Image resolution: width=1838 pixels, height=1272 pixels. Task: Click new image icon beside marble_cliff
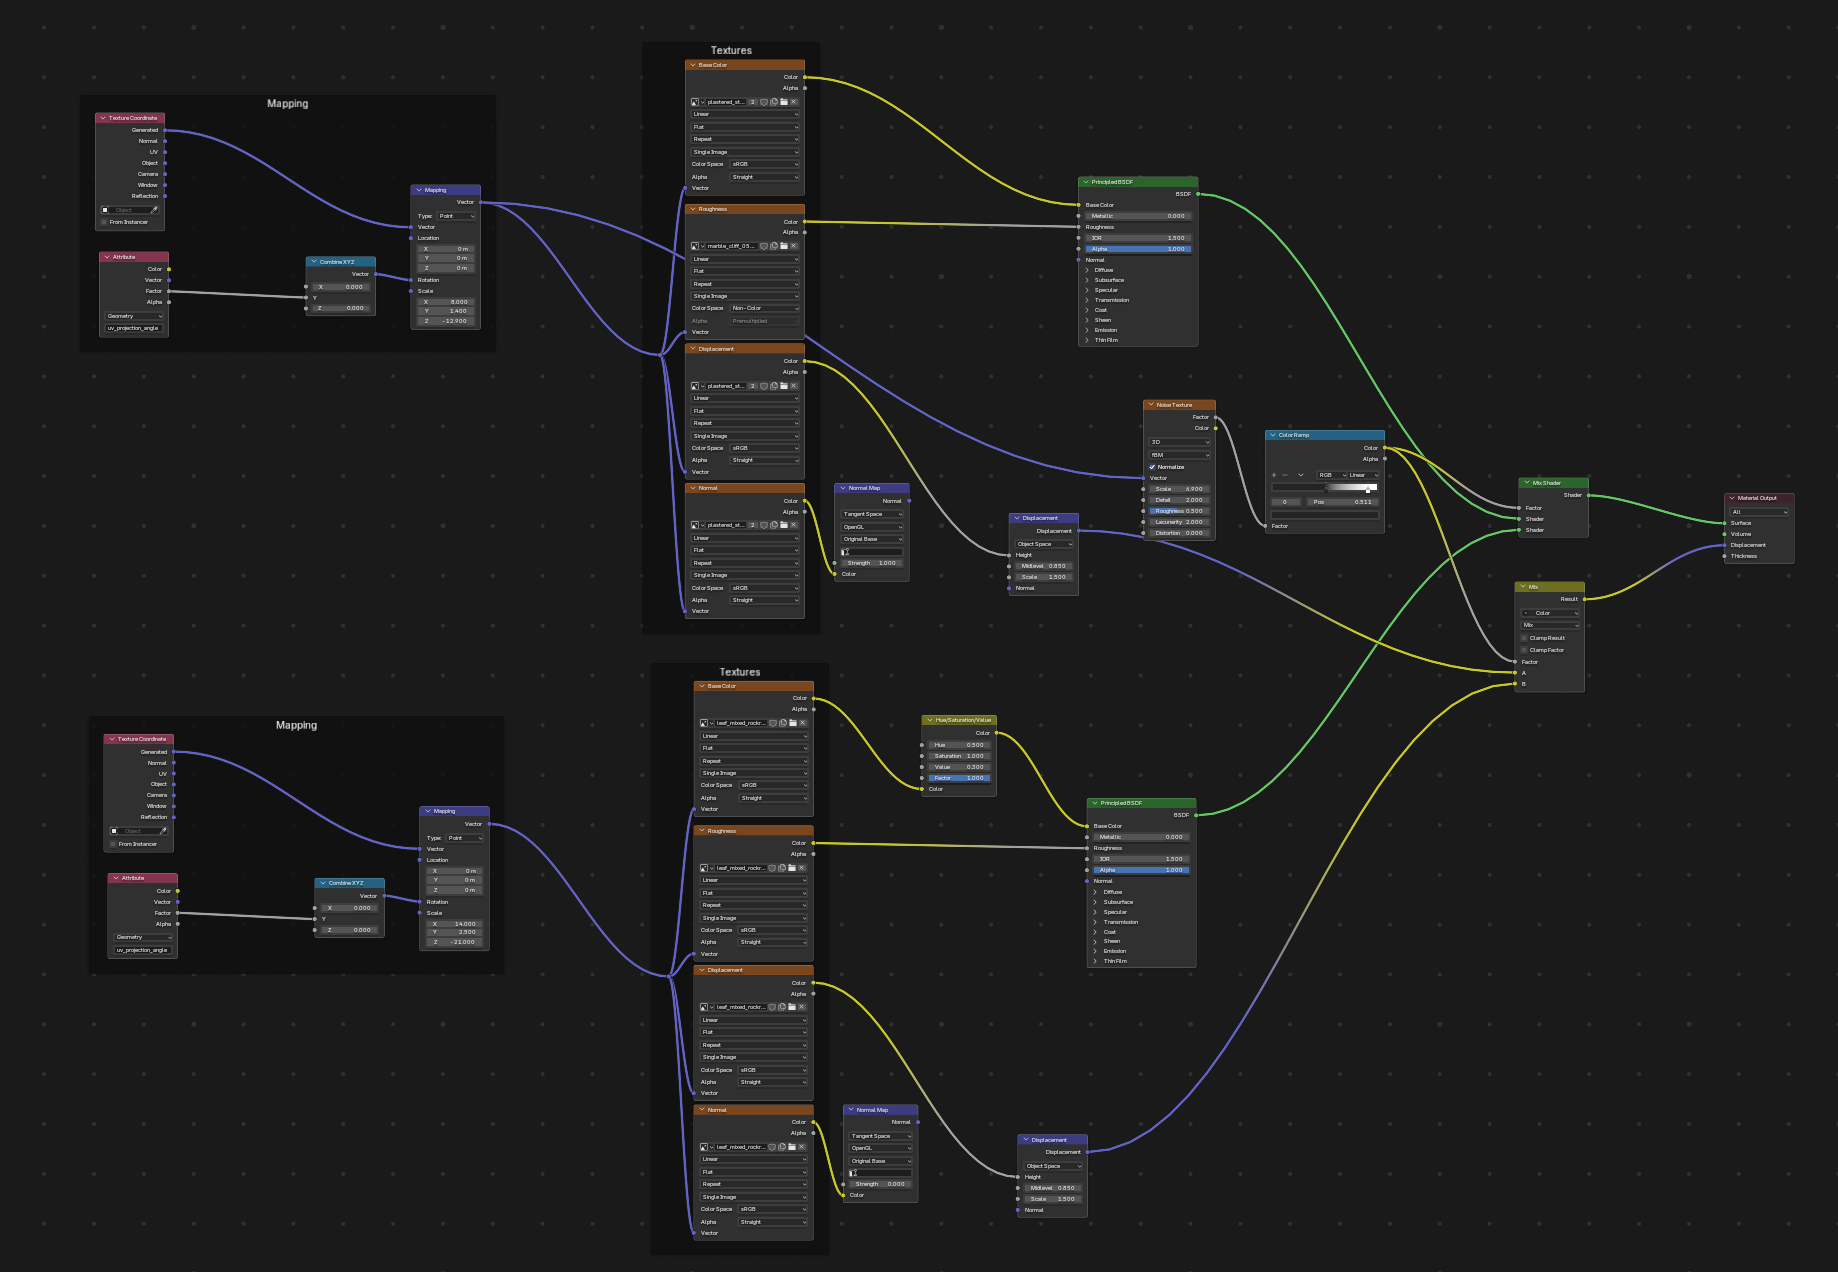pyautogui.click(x=774, y=246)
